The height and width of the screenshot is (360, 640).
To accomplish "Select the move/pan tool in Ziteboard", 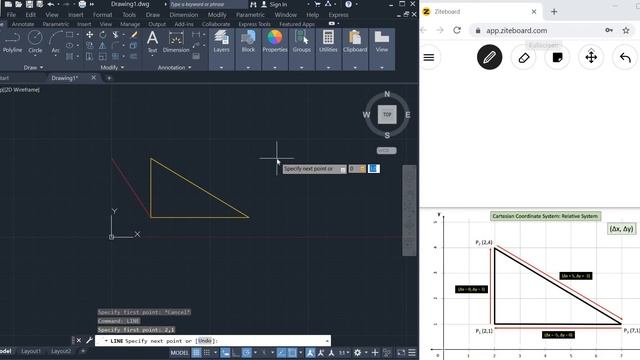I will [591, 57].
